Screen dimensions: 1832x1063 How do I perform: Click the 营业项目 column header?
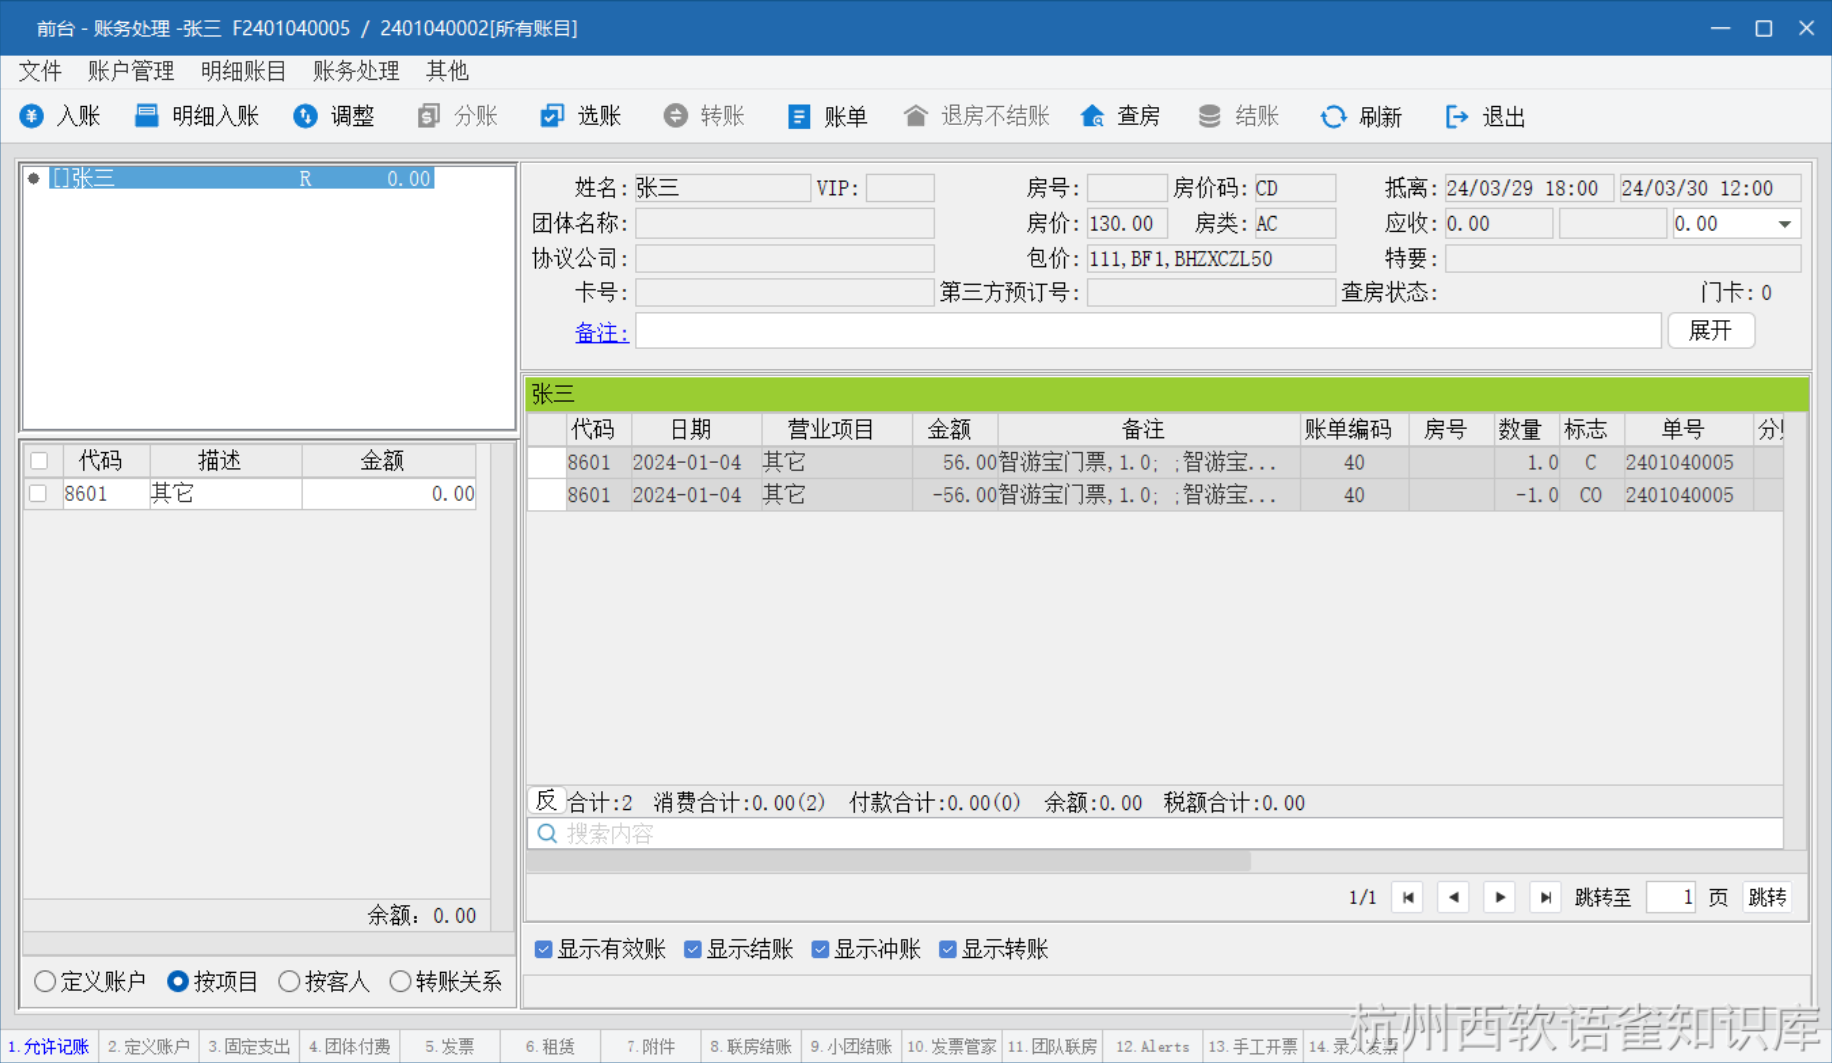[836, 429]
